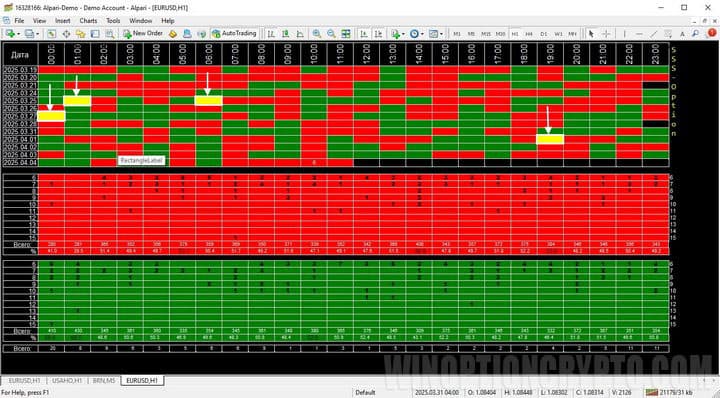This screenshot has height=398, width=720.
Task: Switch to the BRN,M5 chart tab
Action: tap(104, 381)
